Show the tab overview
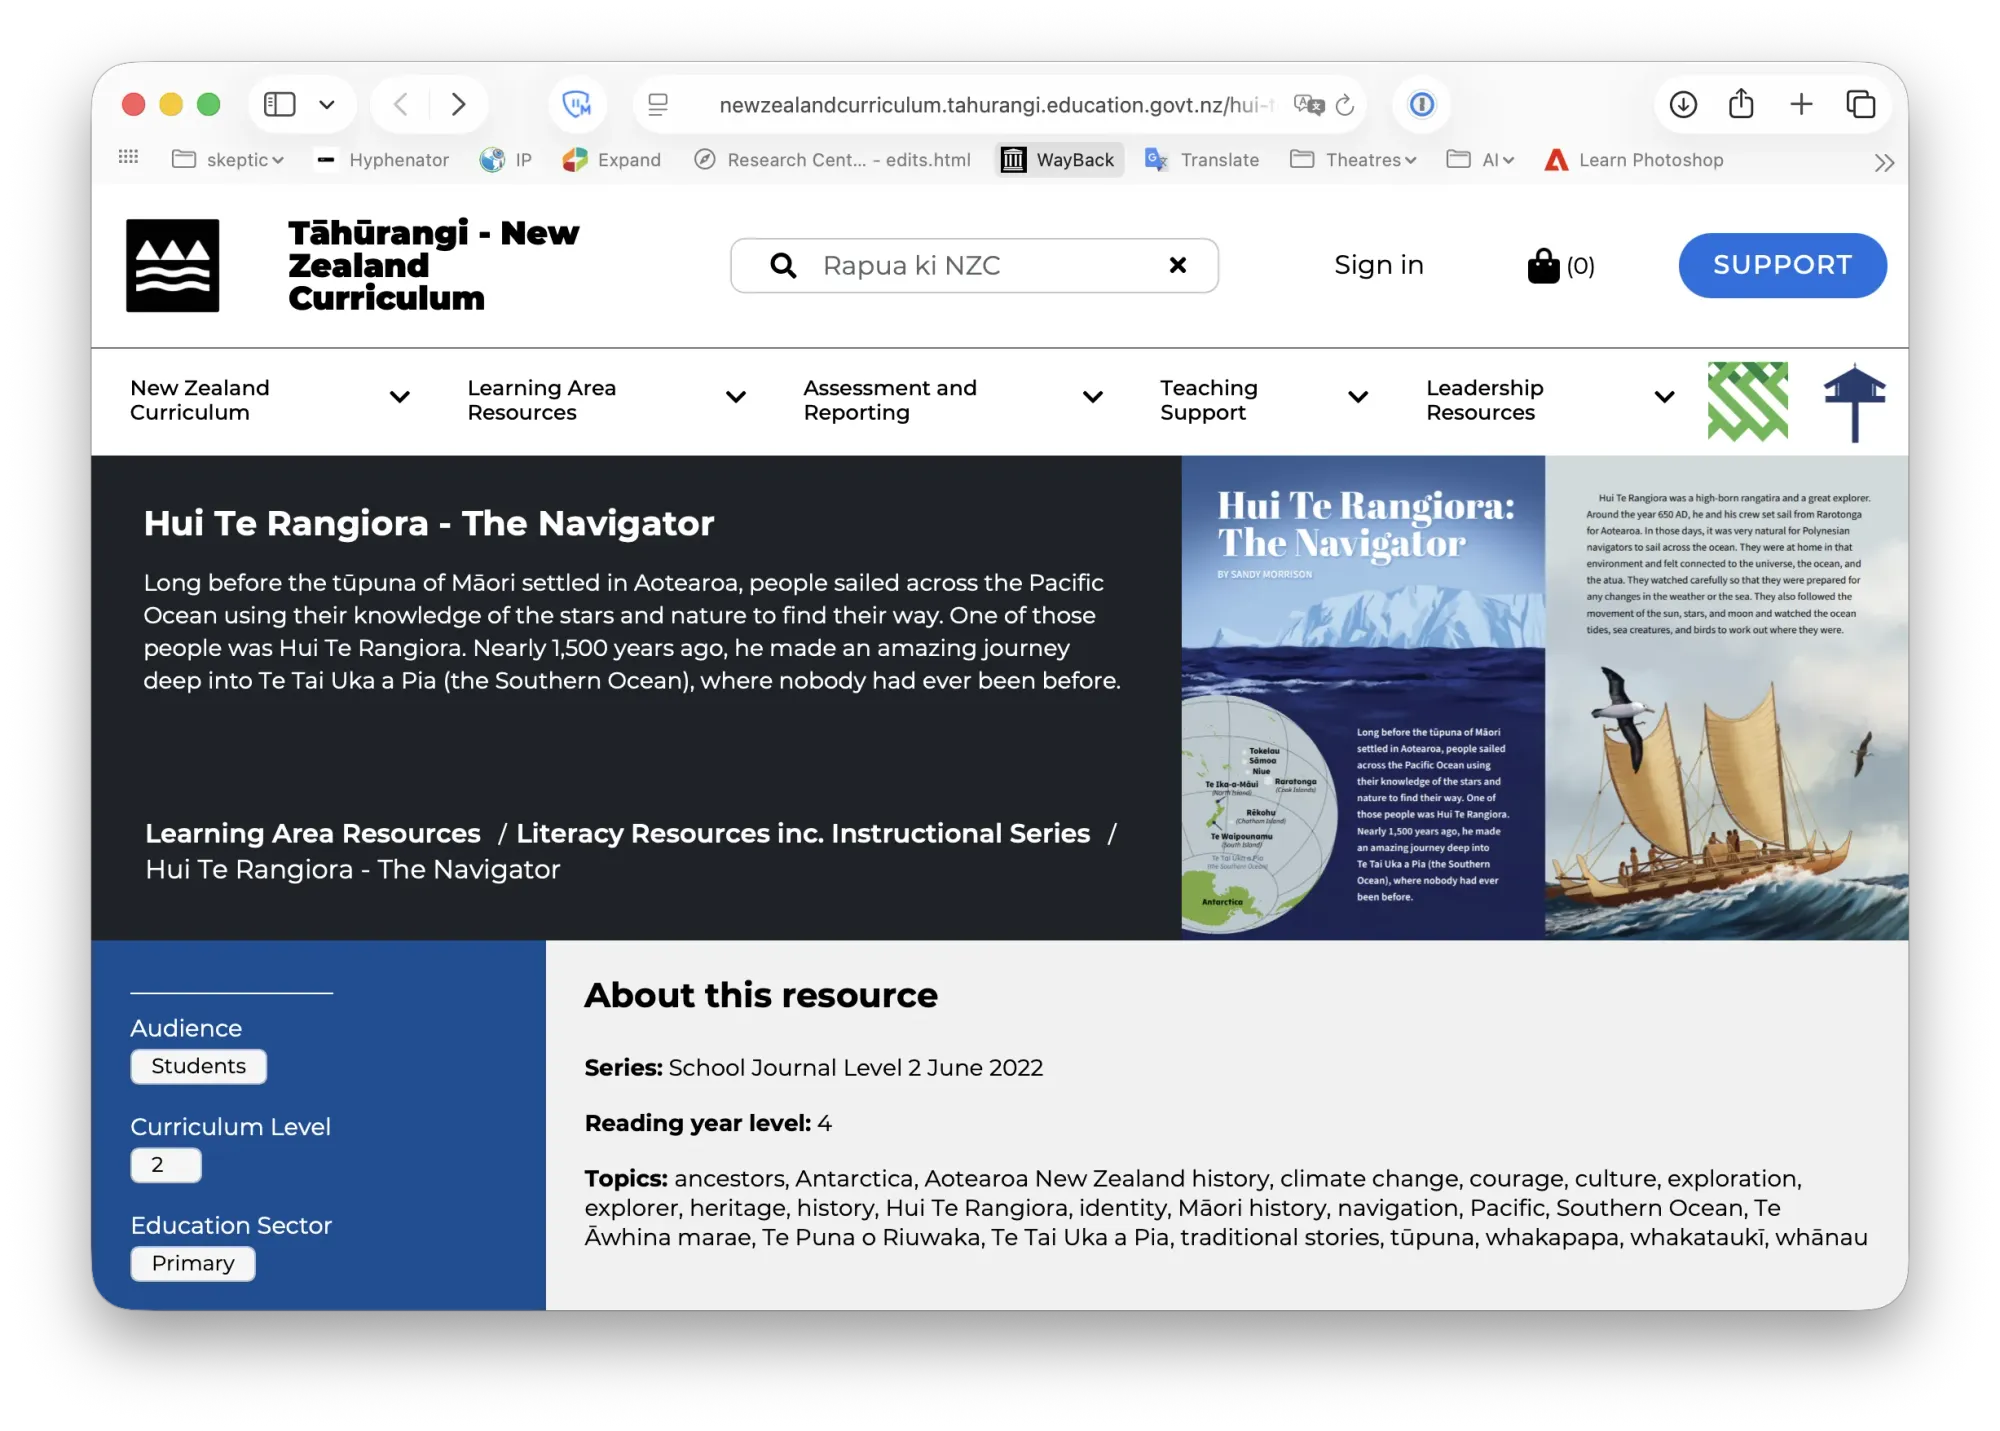The image size is (2000, 1431). (1860, 104)
